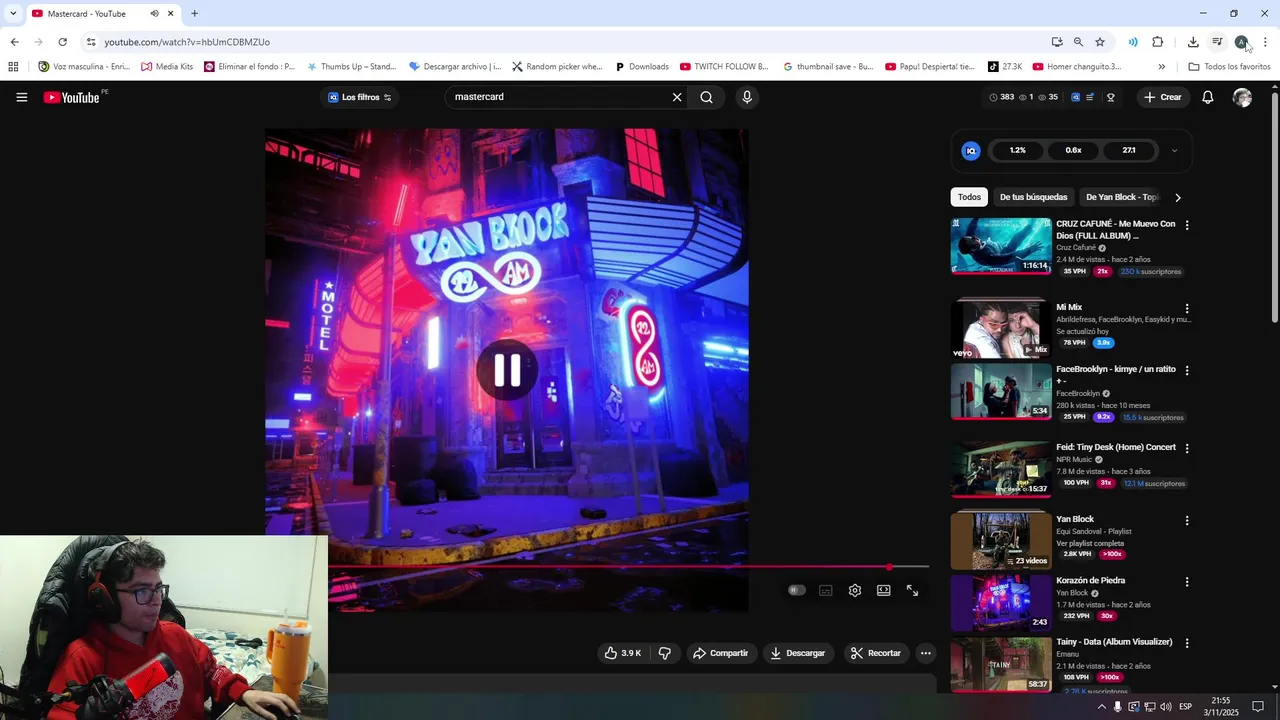Dislike the video
The width and height of the screenshot is (1280, 720).
click(x=664, y=653)
